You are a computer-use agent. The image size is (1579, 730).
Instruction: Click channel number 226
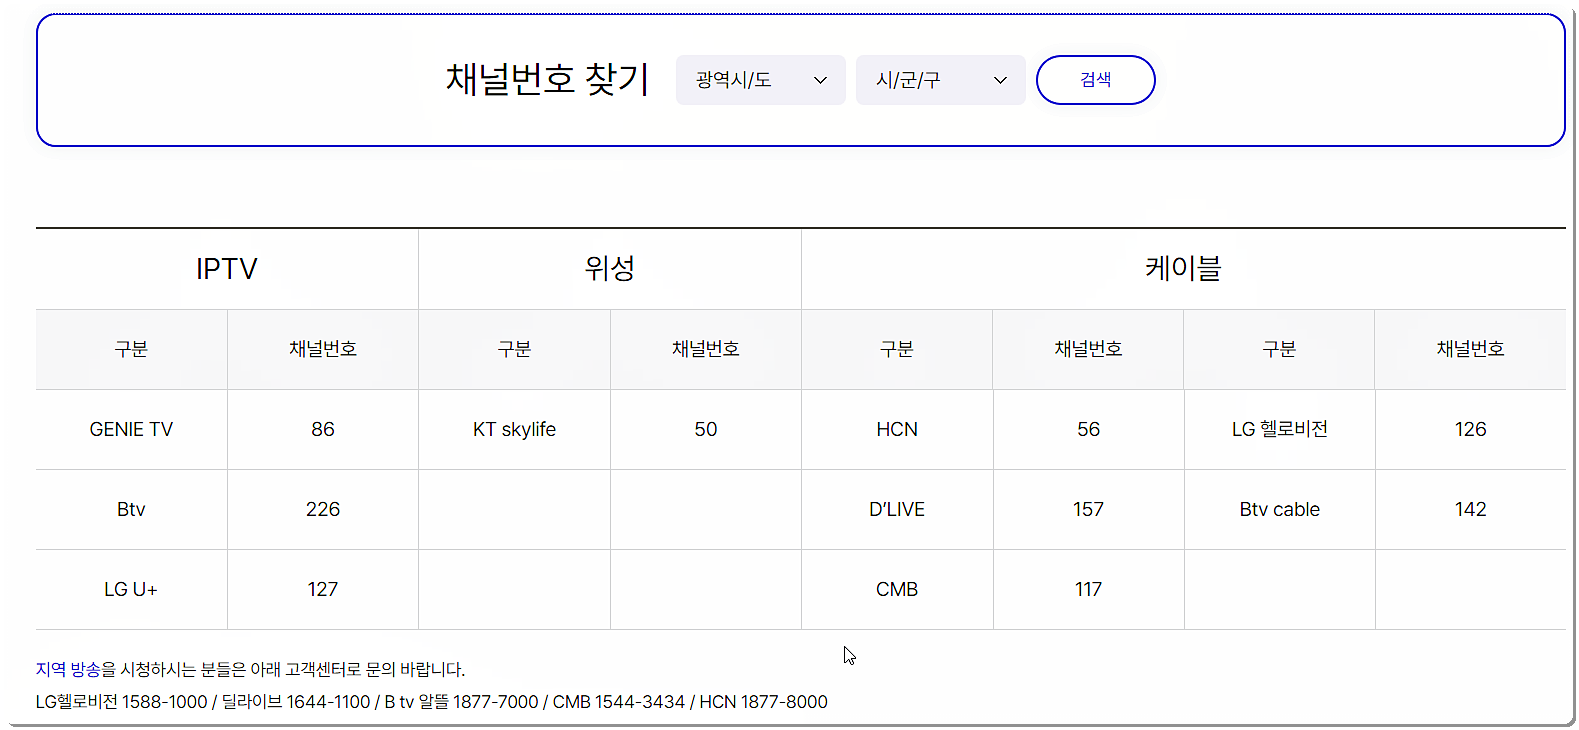(x=323, y=509)
